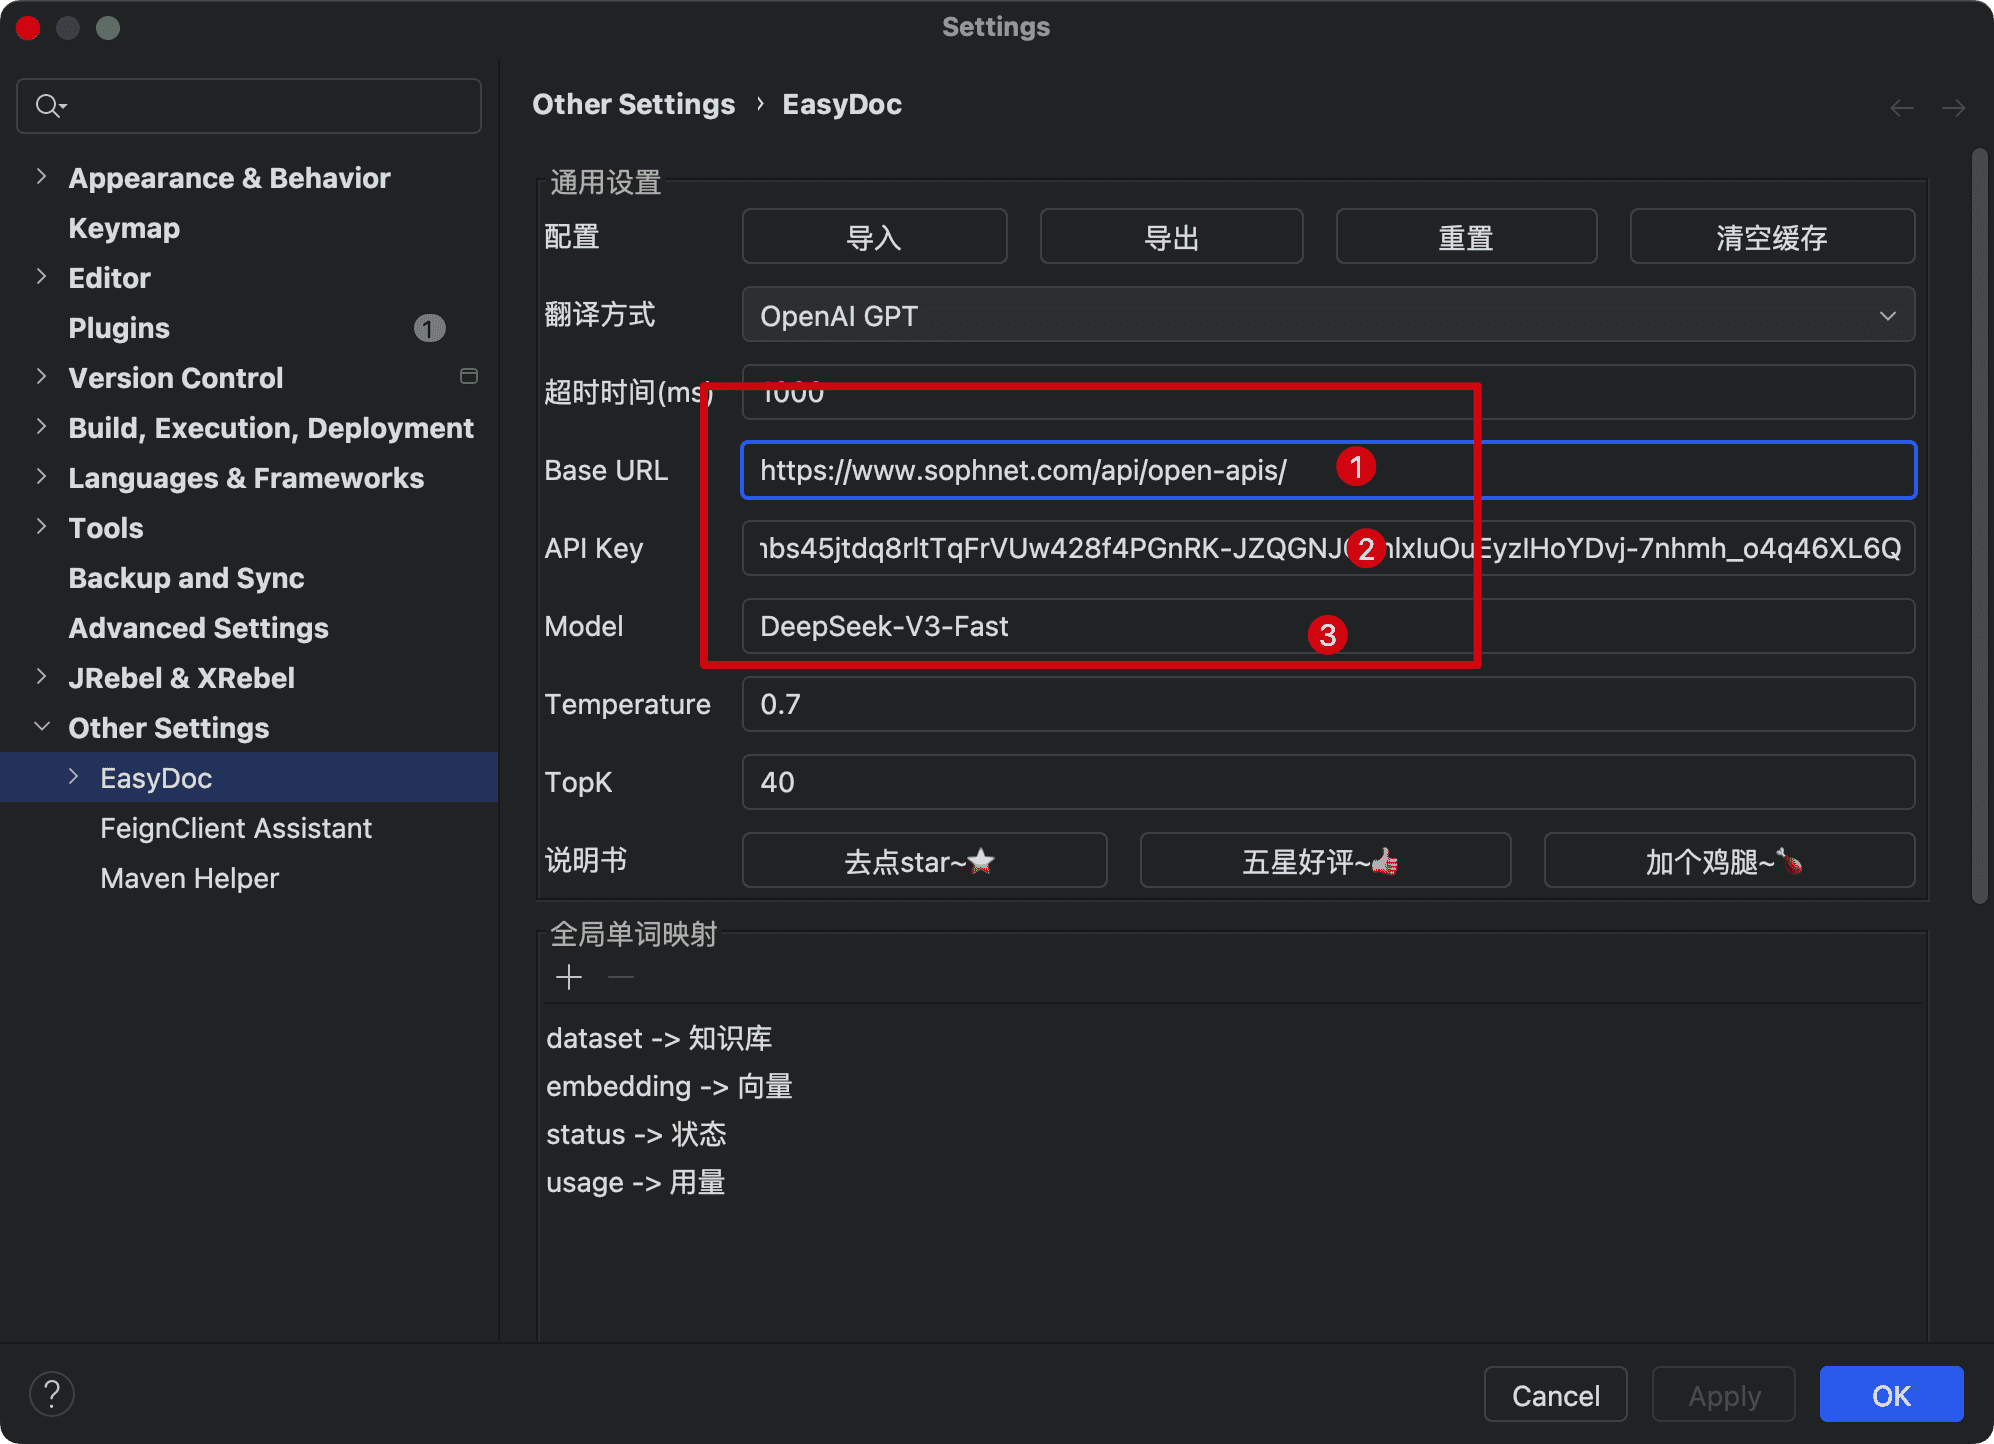Click the 导入 config button
Viewport: 1994px width, 1444px height.
point(874,237)
